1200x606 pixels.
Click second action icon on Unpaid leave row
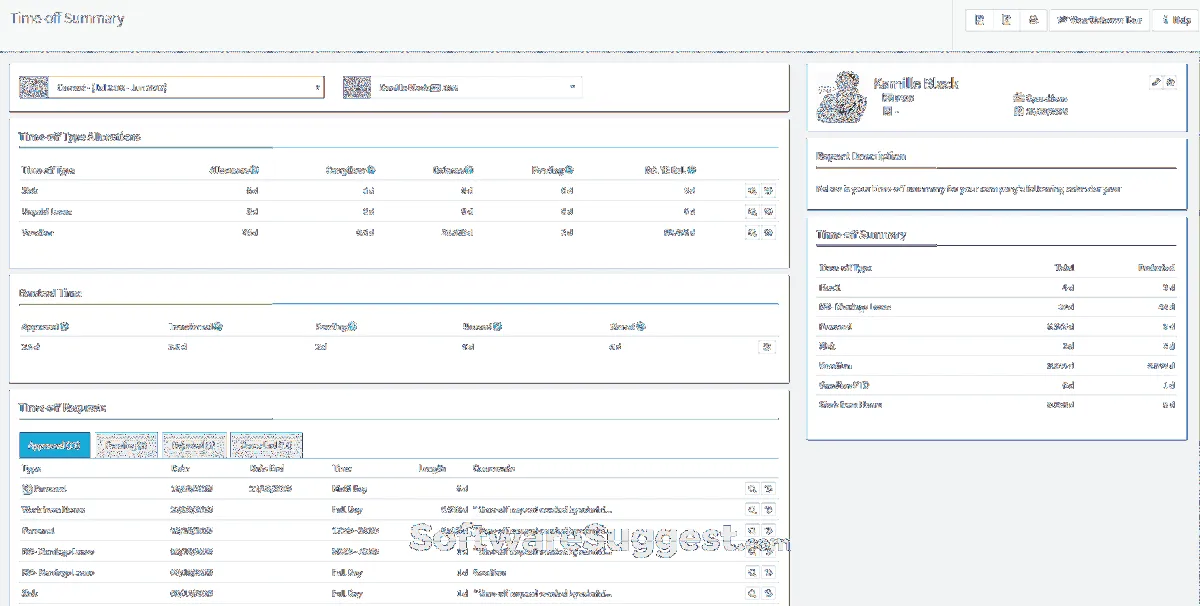[x=768, y=211]
